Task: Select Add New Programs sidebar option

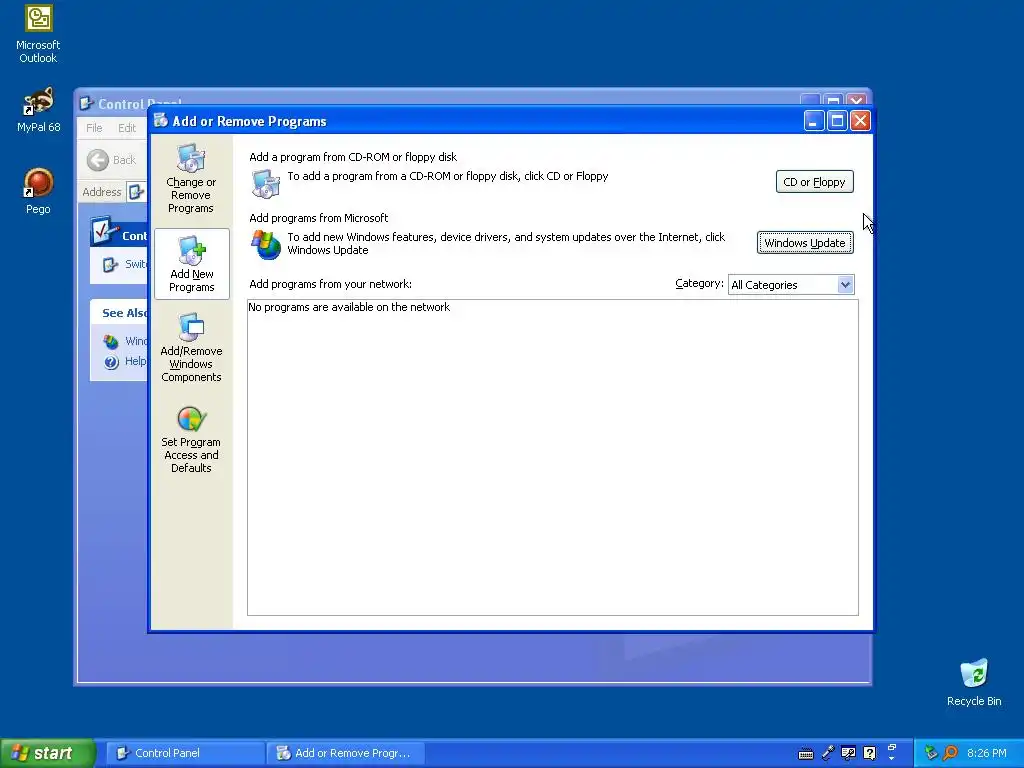Action: pyautogui.click(x=191, y=264)
